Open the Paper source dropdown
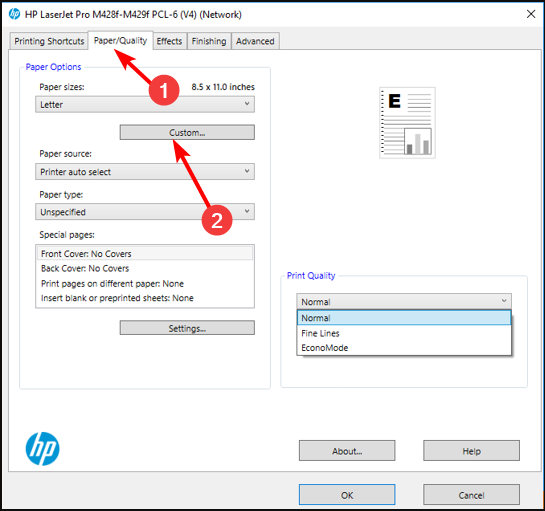The image size is (545, 511). click(x=145, y=171)
